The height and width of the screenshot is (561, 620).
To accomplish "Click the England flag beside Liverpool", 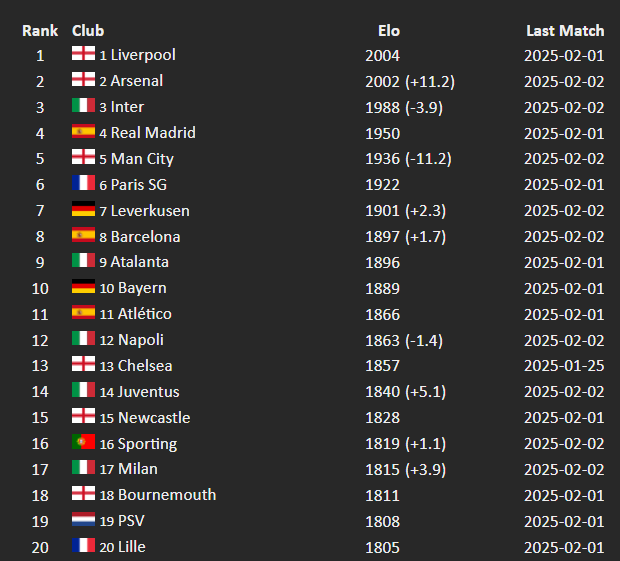I will (83, 54).
